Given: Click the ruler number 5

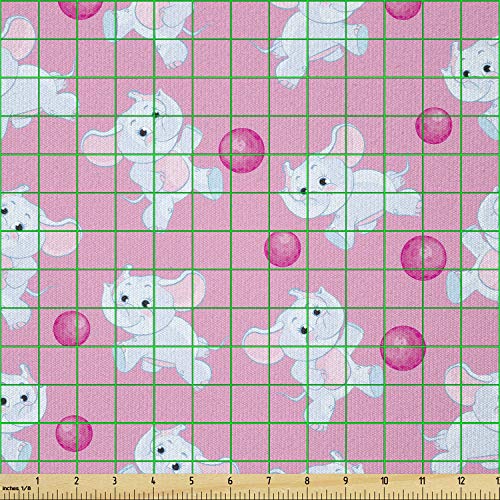Looking at the screenshot, I should [191, 480].
